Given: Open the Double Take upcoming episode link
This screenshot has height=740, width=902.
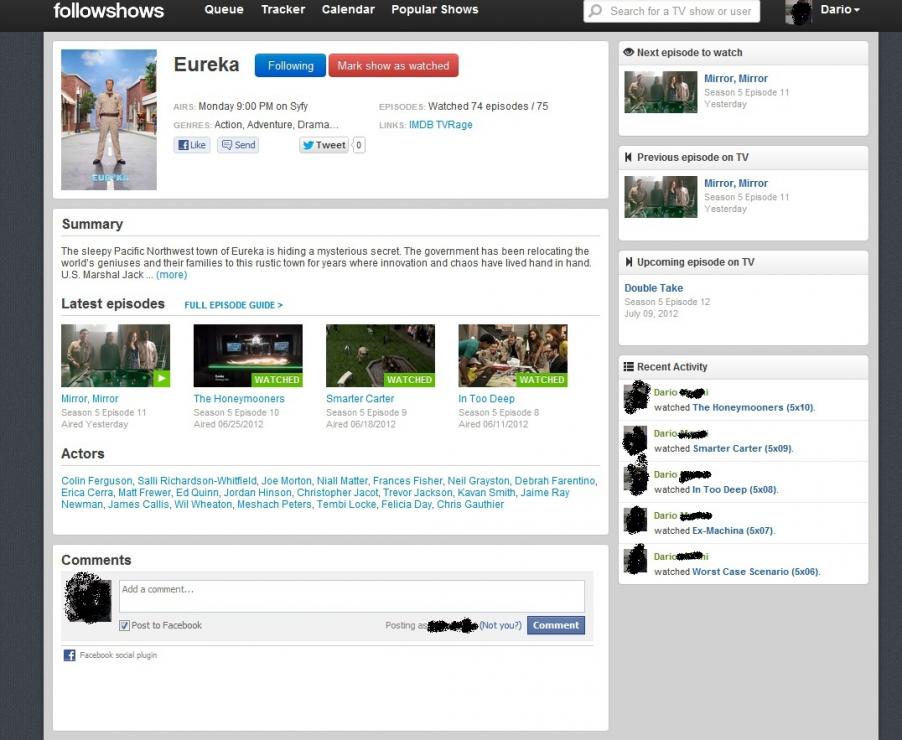Looking at the screenshot, I should click(x=653, y=288).
